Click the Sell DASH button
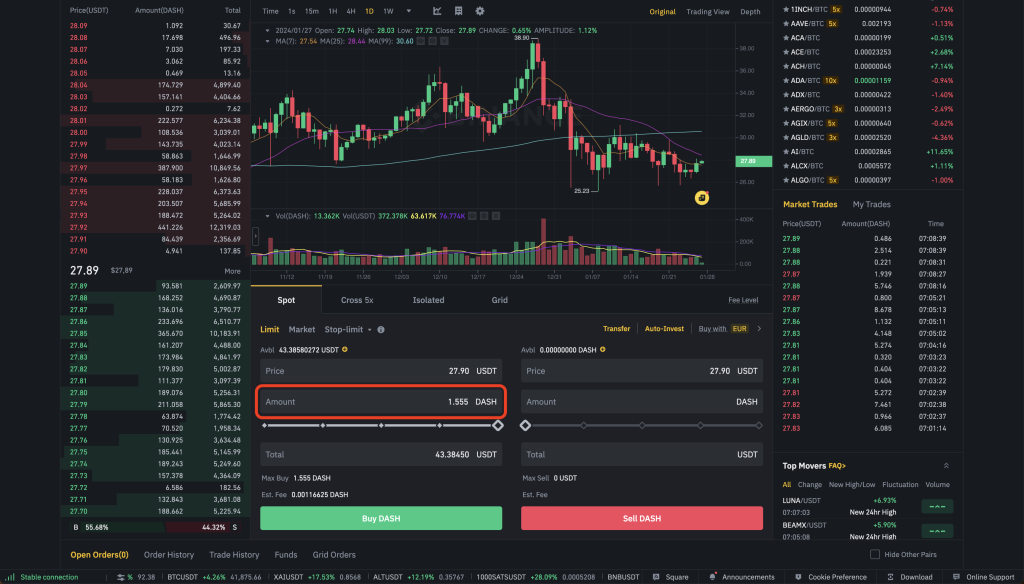 641,518
